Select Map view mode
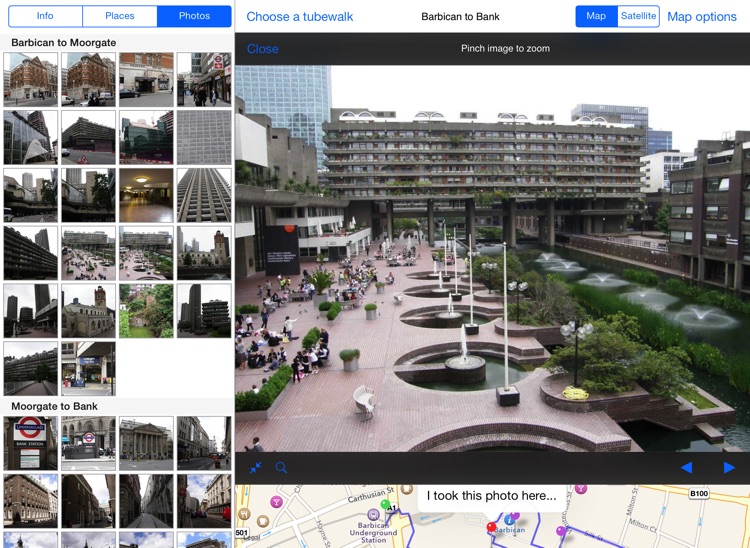Image resolution: width=750 pixels, height=548 pixels. point(596,16)
